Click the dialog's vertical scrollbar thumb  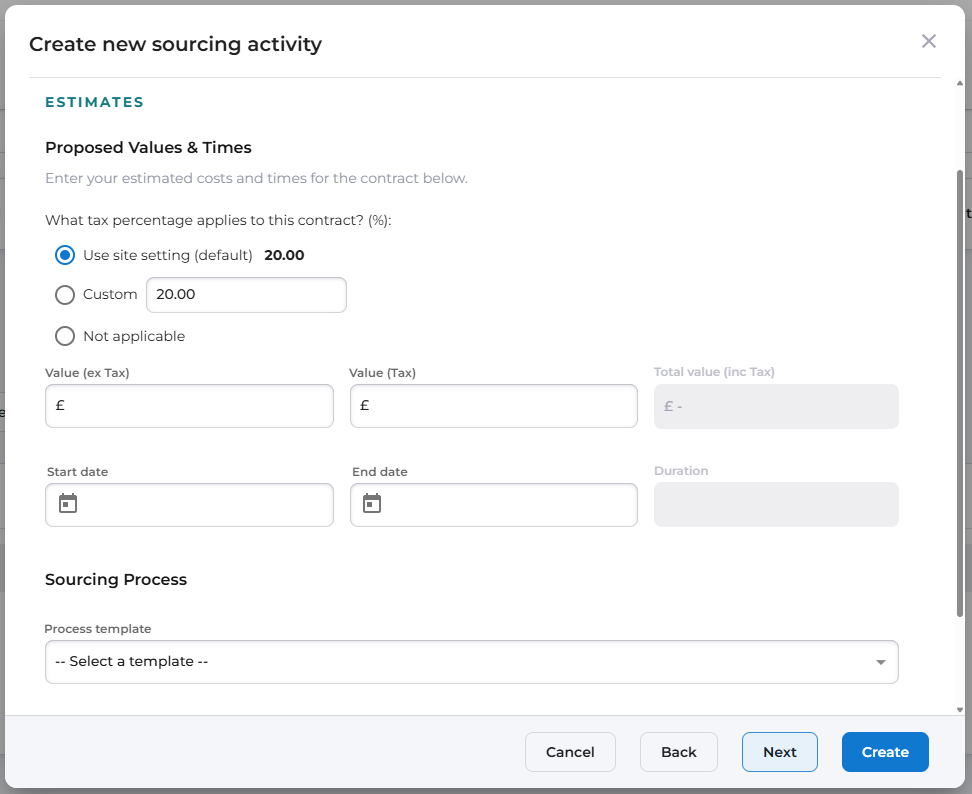[960, 390]
